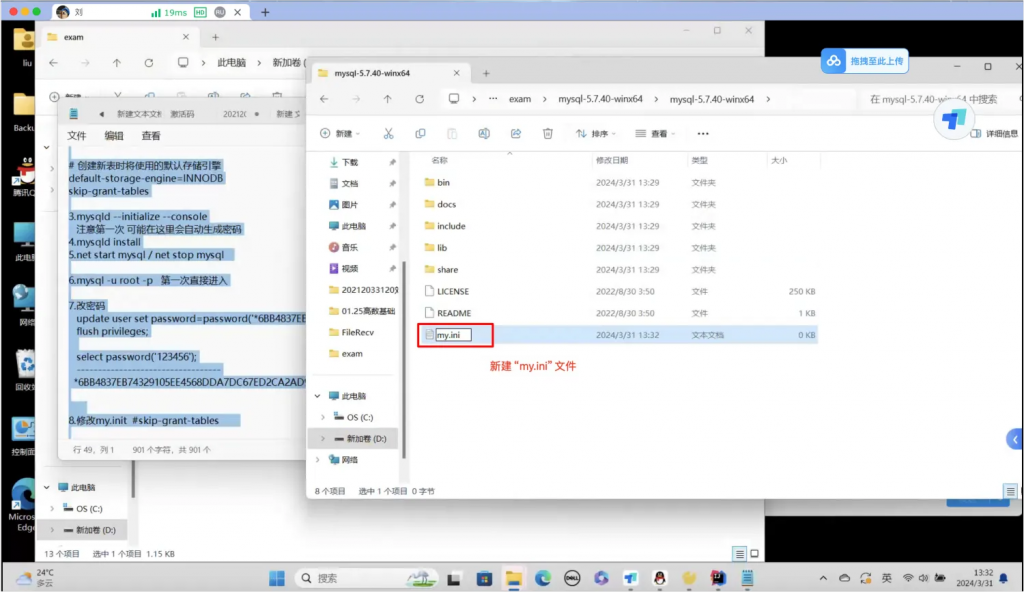Image resolution: width=1024 pixels, height=592 pixels.
Task: Click the Delete trash can icon
Action: point(548,133)
